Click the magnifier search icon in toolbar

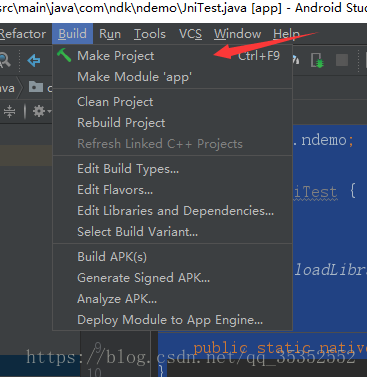pos(5,60)
